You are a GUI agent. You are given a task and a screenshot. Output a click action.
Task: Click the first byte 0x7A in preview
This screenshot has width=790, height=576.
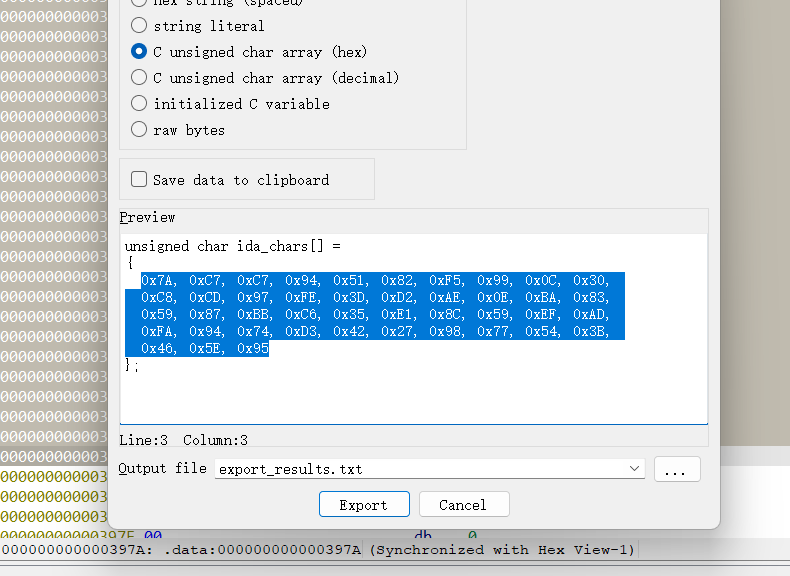[158, 281]
